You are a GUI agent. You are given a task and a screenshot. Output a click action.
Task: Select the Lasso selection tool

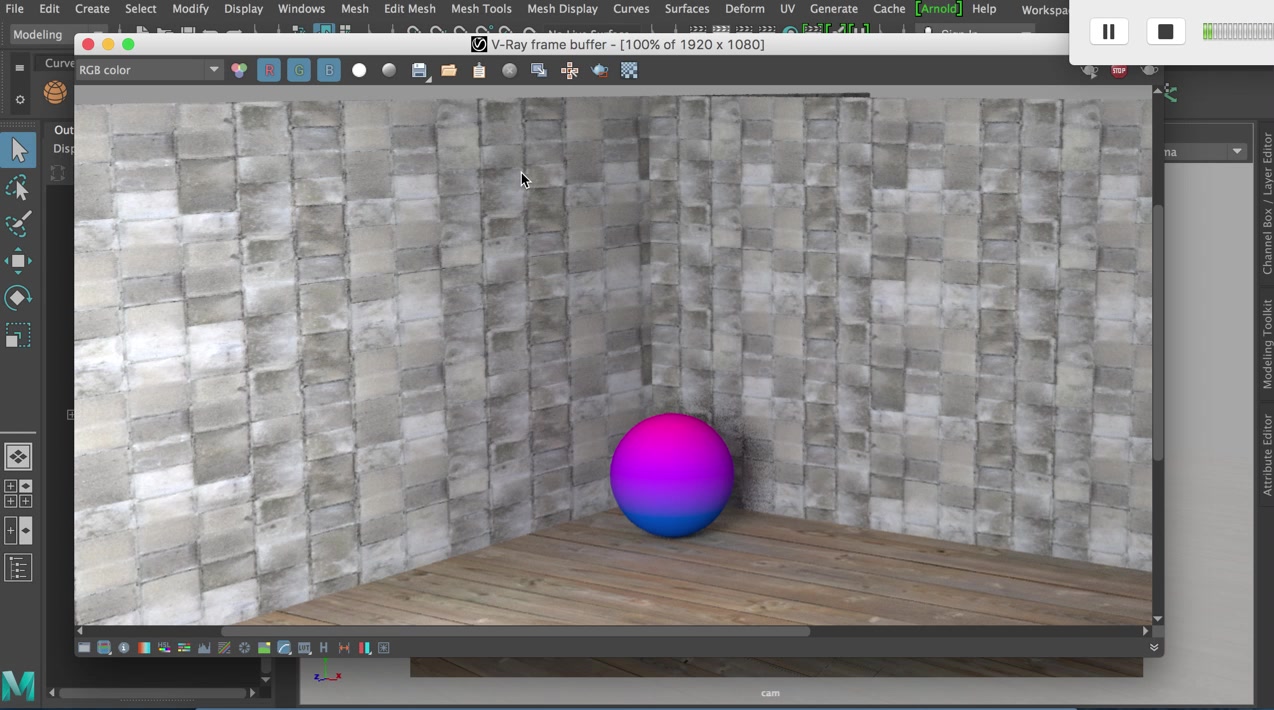[x=18, y=188]
